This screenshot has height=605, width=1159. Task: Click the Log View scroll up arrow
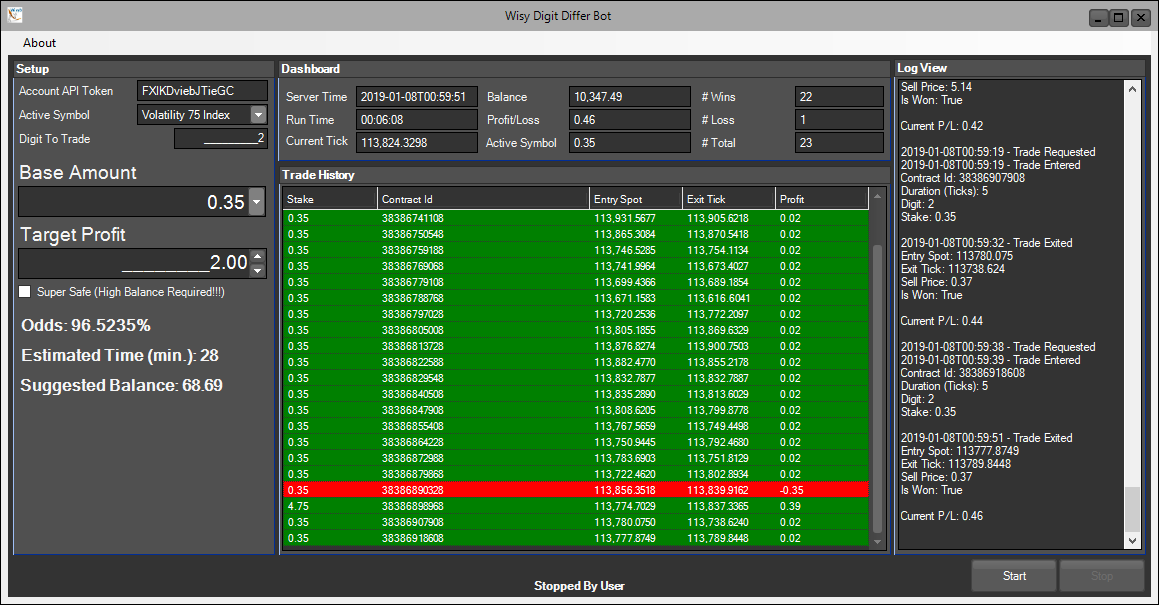(1132, 89)
